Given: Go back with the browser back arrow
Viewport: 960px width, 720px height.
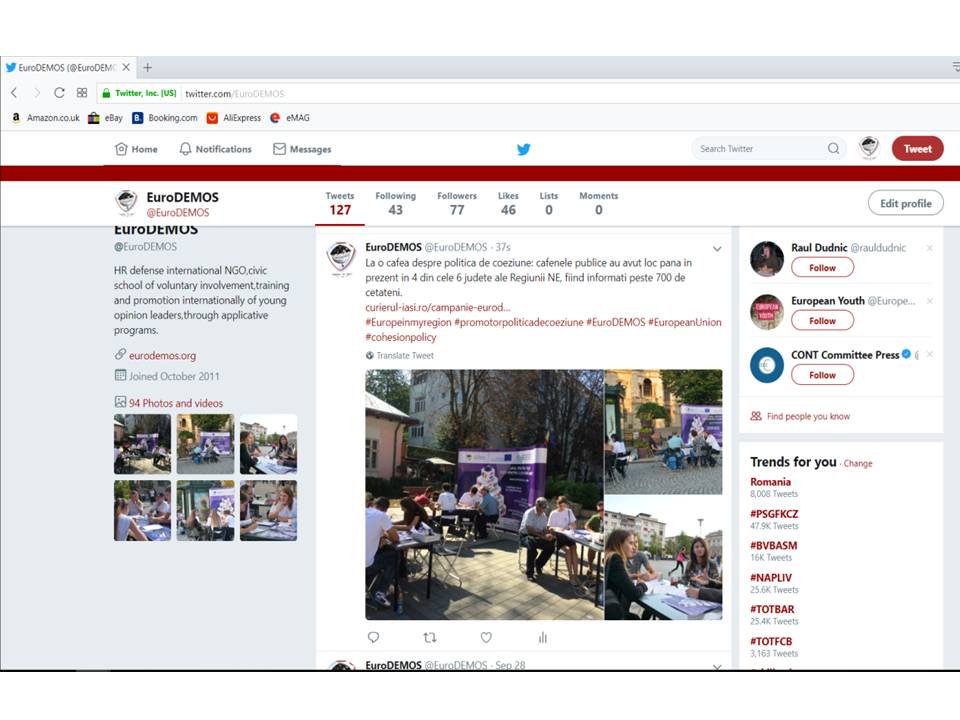Looking at the screenshot, I should [14, 93].
